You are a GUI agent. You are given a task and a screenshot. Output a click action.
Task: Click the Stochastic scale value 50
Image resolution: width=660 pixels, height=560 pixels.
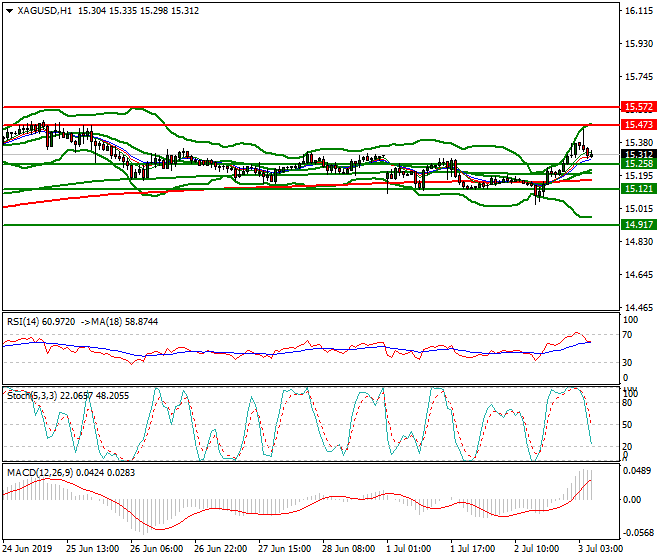(x=627, y=425)
